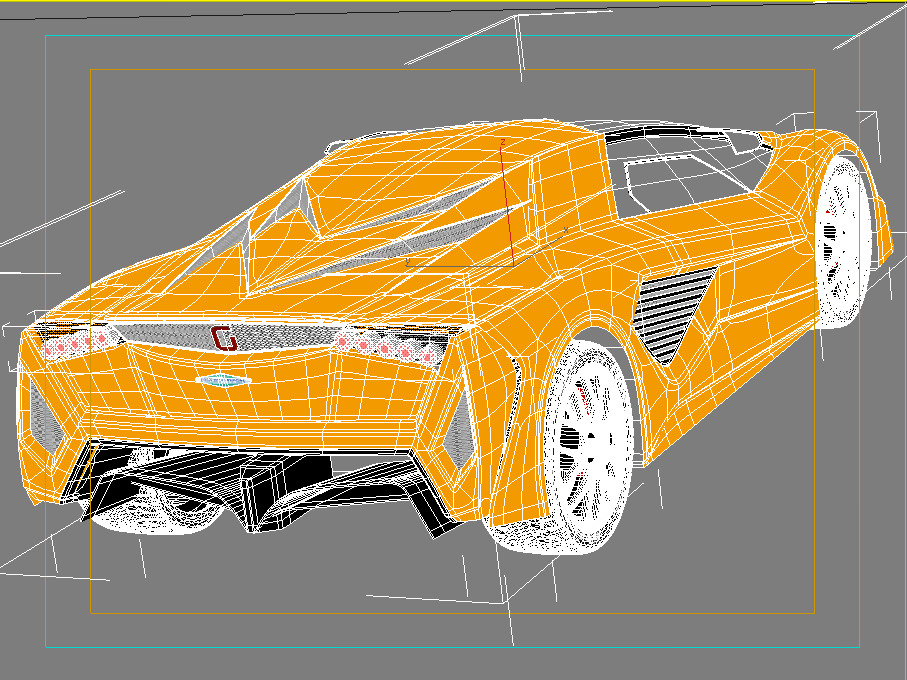Click the X axis label of the gizmo
Screen dimensions: 907x680
point(566,230)
